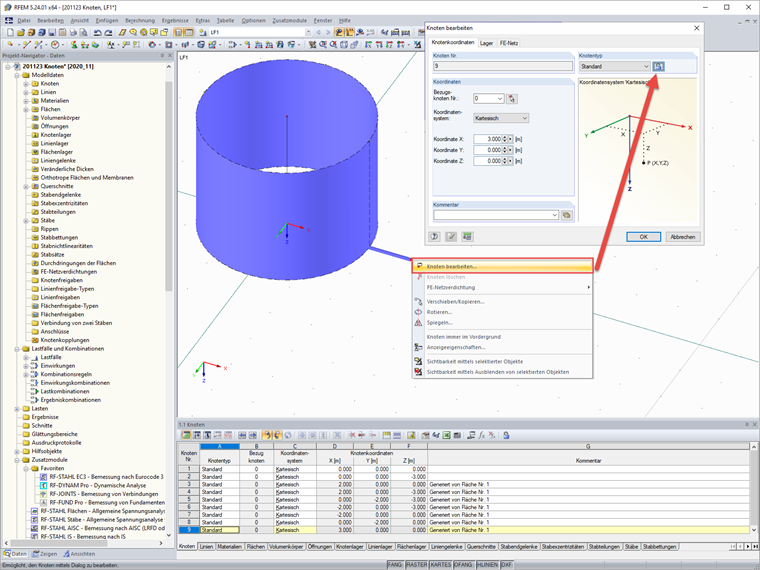The image size is (760, 570).
Task: Switch to the Lager tab in dialog
Action: (x=486, y=43)
